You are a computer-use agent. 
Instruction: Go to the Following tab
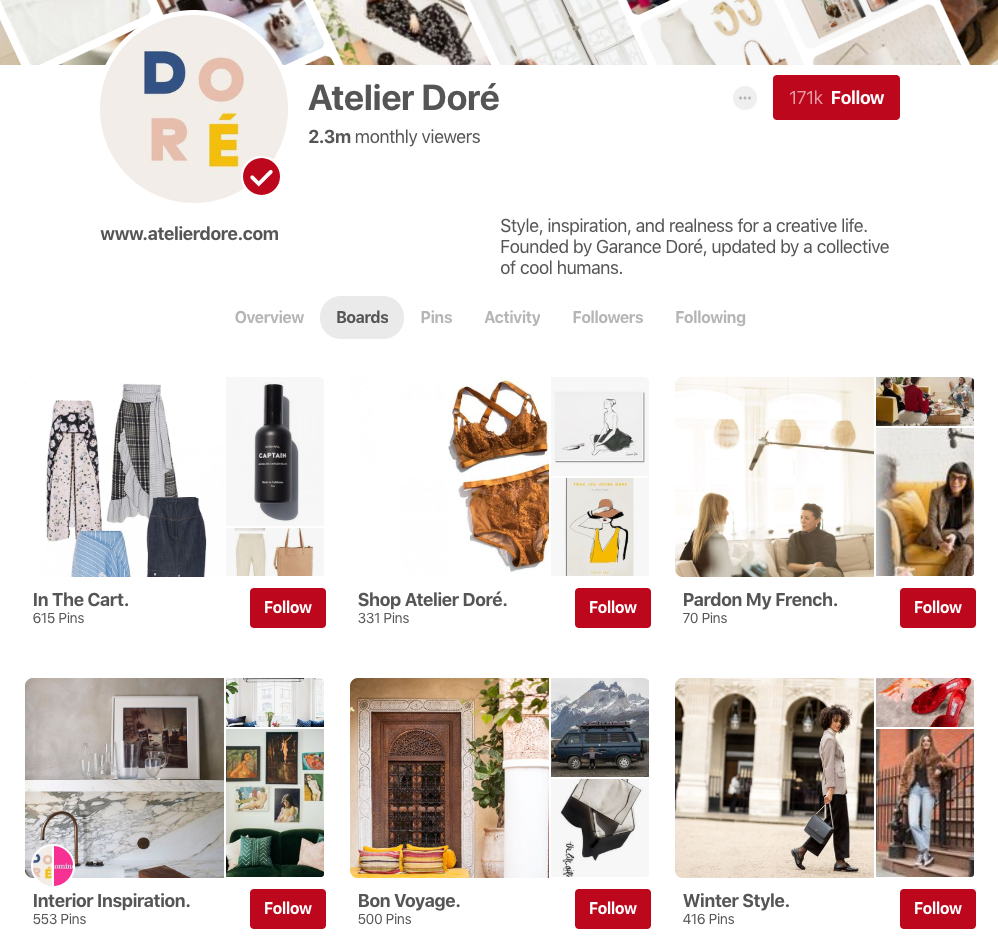tap(710, 318)
